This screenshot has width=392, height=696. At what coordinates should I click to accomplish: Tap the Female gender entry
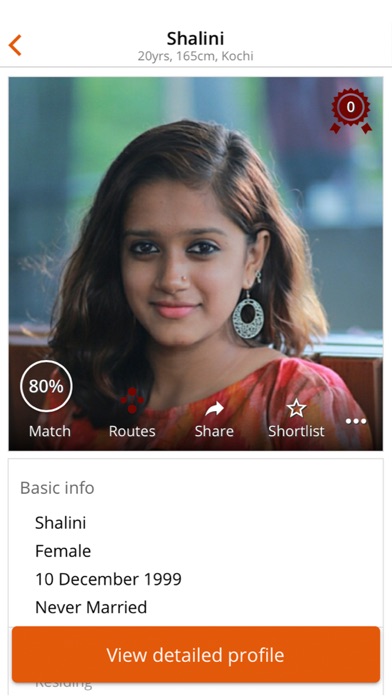click(63, 551)
